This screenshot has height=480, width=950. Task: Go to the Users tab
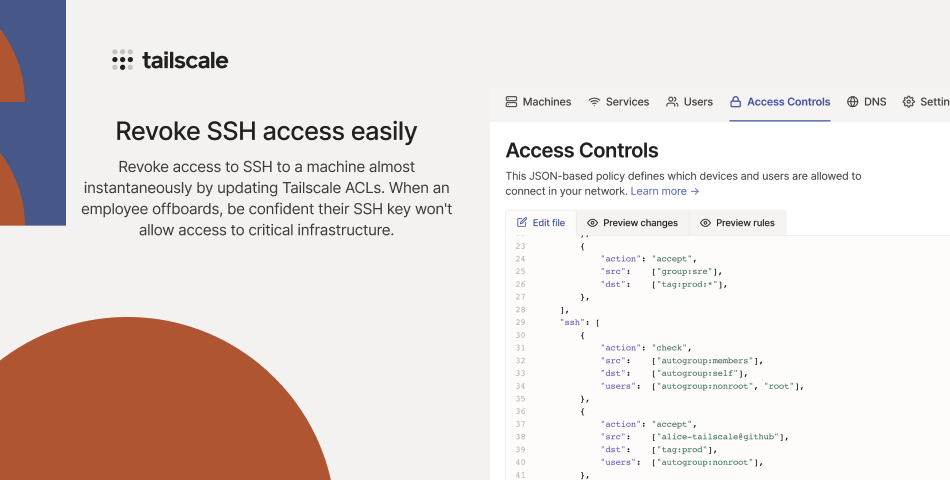[x=689, y=102]
